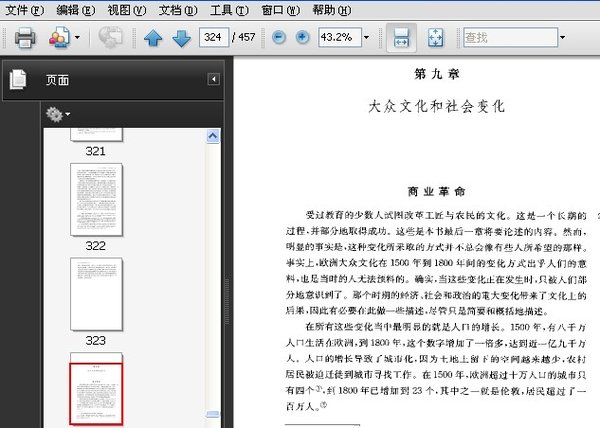The image size is (600, 428).
Task: Select the partially visible page 321 thumbnail
Action: pos(96,135)
